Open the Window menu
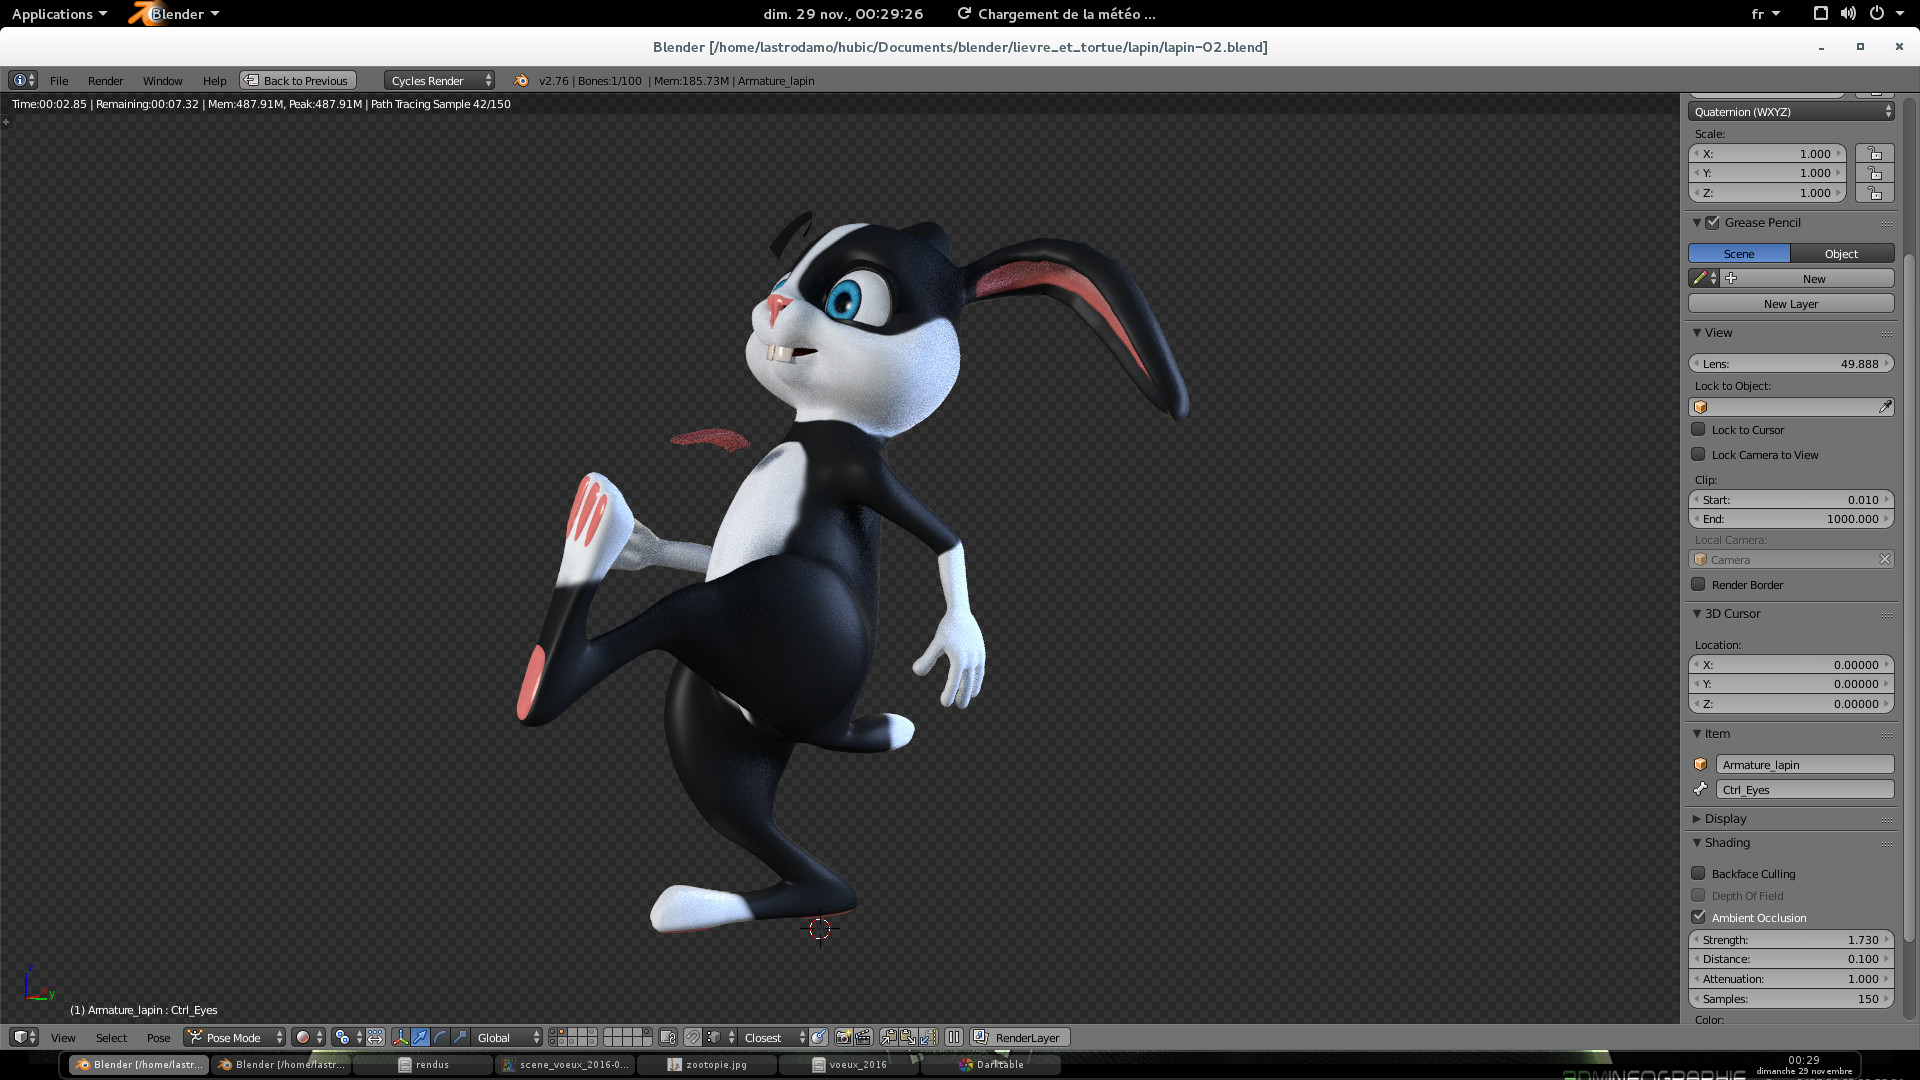Image resolution: width=1920 pixels, height=1080 pixels. coord(162,81)
